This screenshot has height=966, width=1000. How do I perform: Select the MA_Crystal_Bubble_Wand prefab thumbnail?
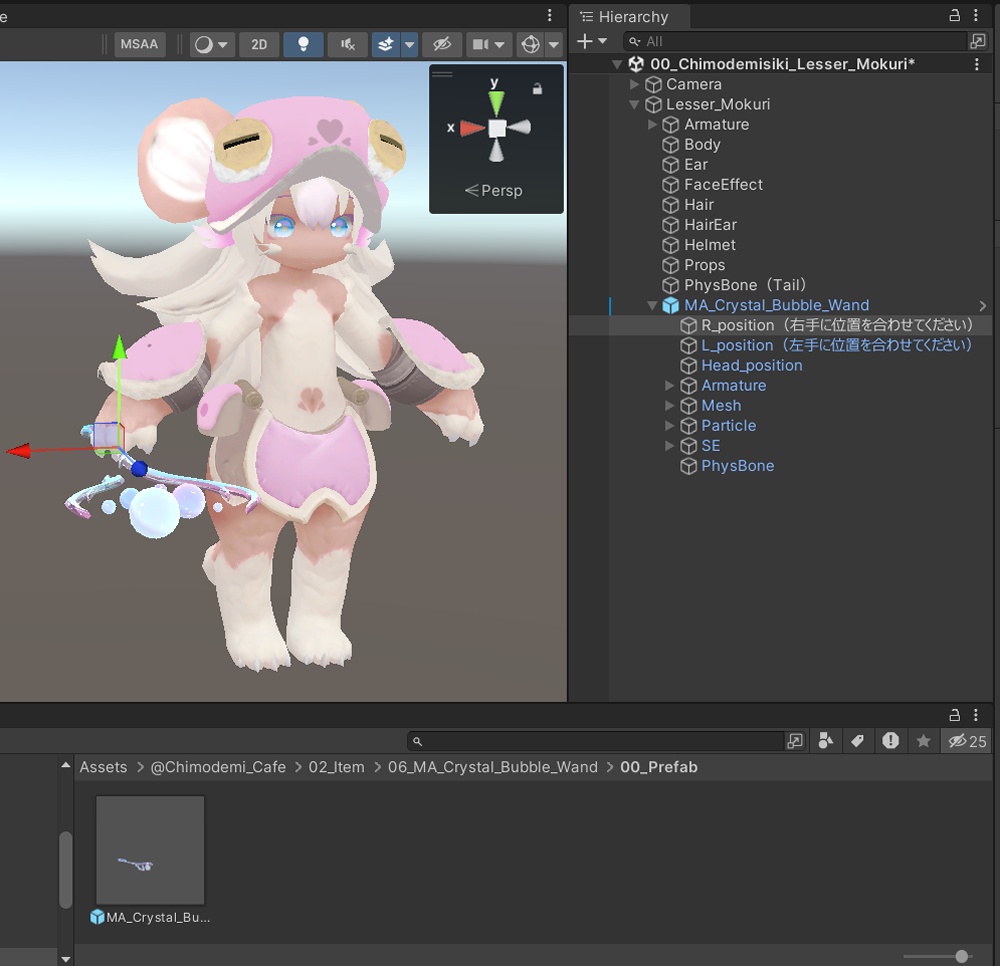click(148, 850)
